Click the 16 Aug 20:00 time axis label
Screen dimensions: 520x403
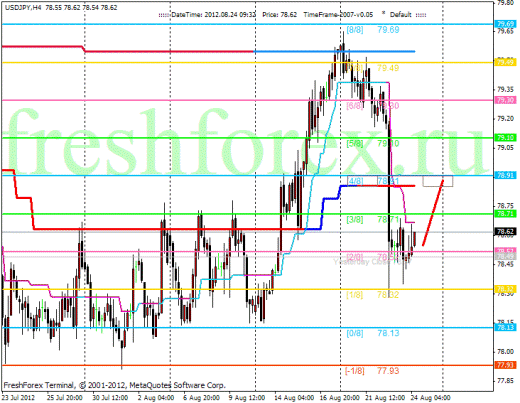coord(340,398)
